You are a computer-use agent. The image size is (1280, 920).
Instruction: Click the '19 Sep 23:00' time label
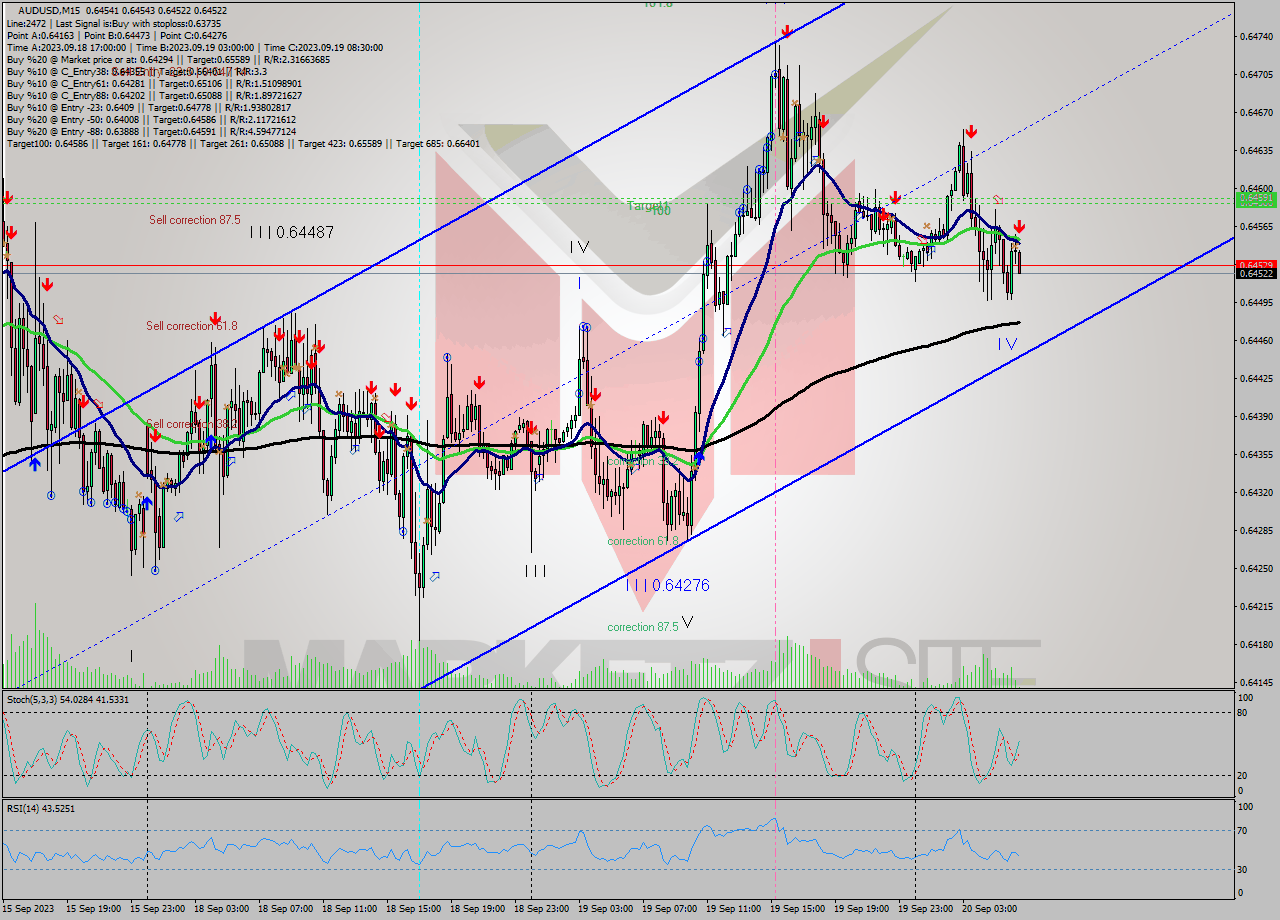pyautogui.click(x=925, y=909)
